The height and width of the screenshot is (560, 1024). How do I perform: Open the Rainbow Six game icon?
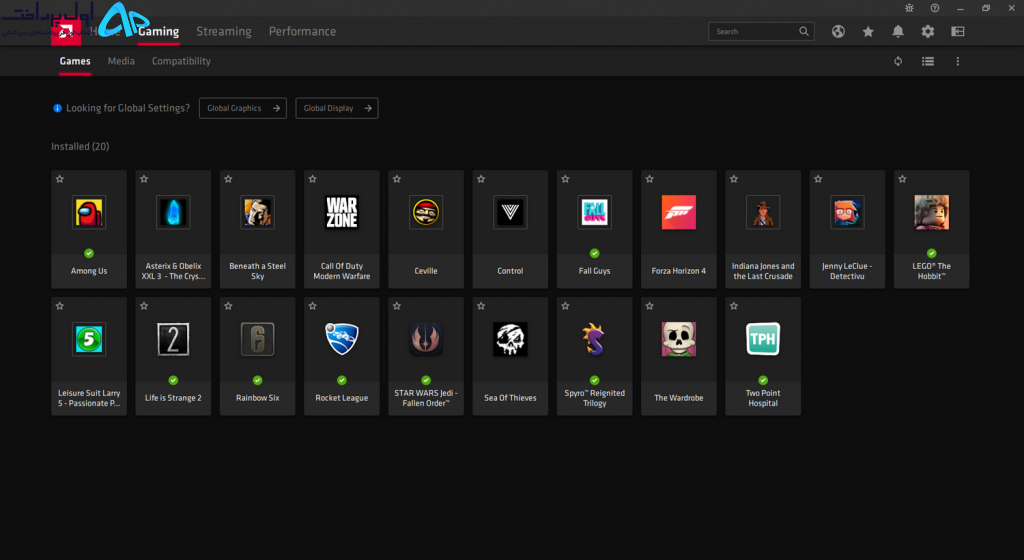[257, 339]
